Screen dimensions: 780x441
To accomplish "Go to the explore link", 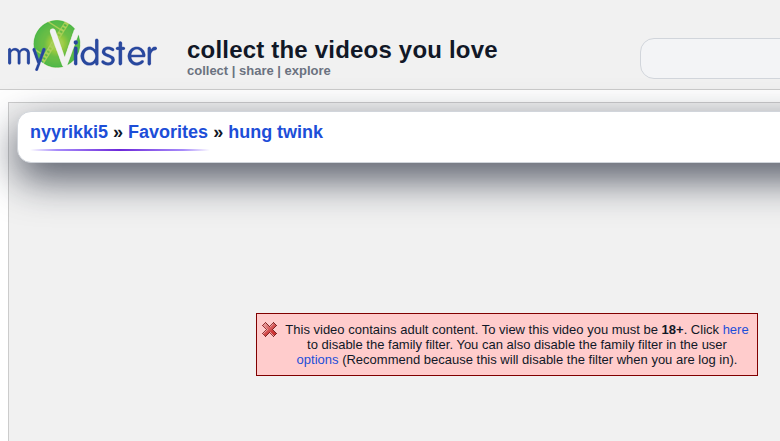I will pyautogui.click(x=307, y=71).
